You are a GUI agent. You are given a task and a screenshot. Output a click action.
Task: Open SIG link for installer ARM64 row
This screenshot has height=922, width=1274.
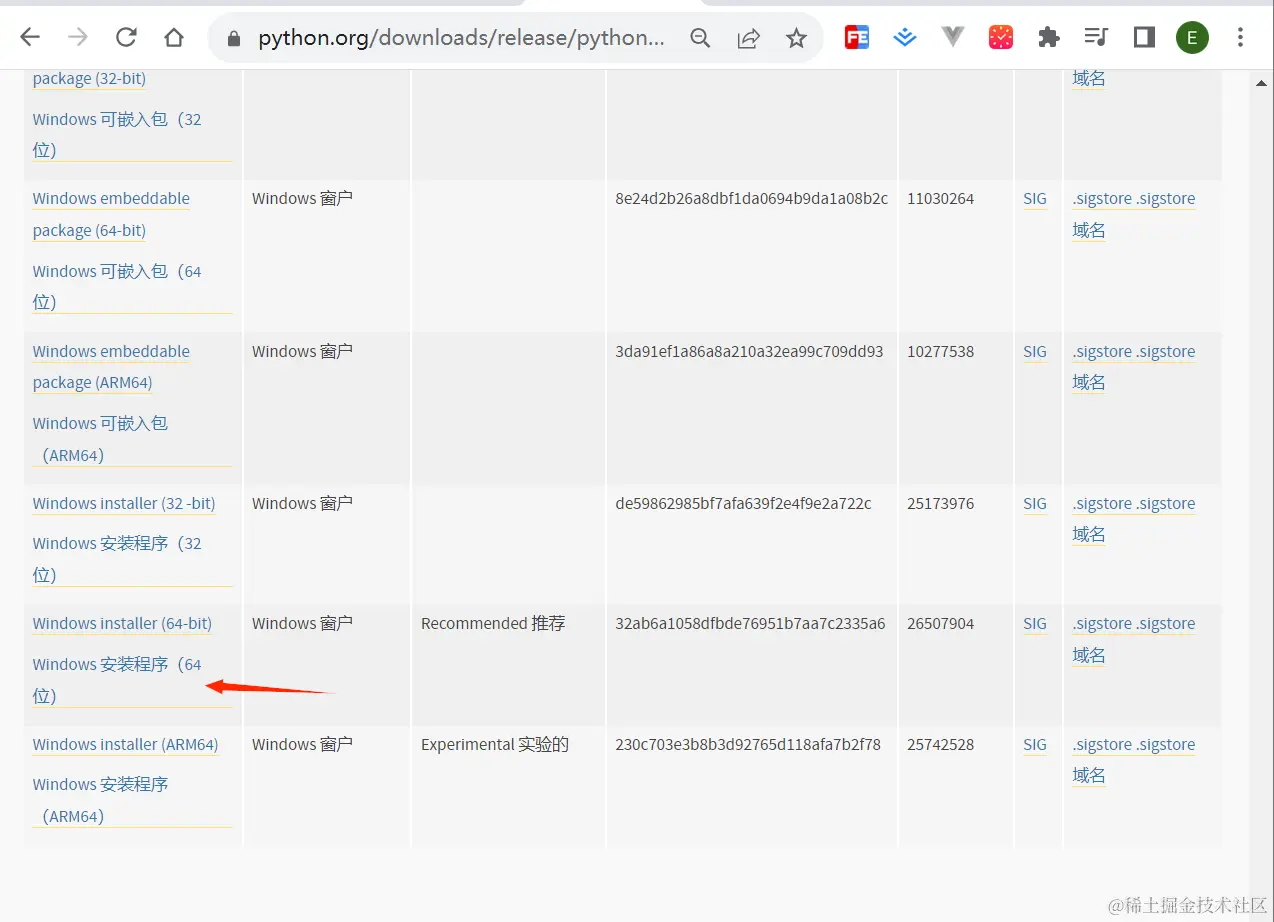tap(1035, 744)
